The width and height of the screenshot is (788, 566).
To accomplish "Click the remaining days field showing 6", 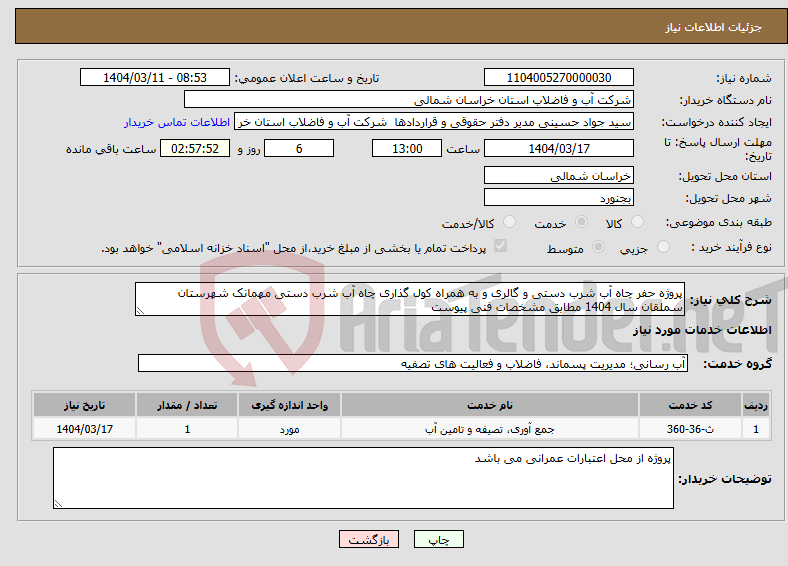I will [x=299, y=148].
